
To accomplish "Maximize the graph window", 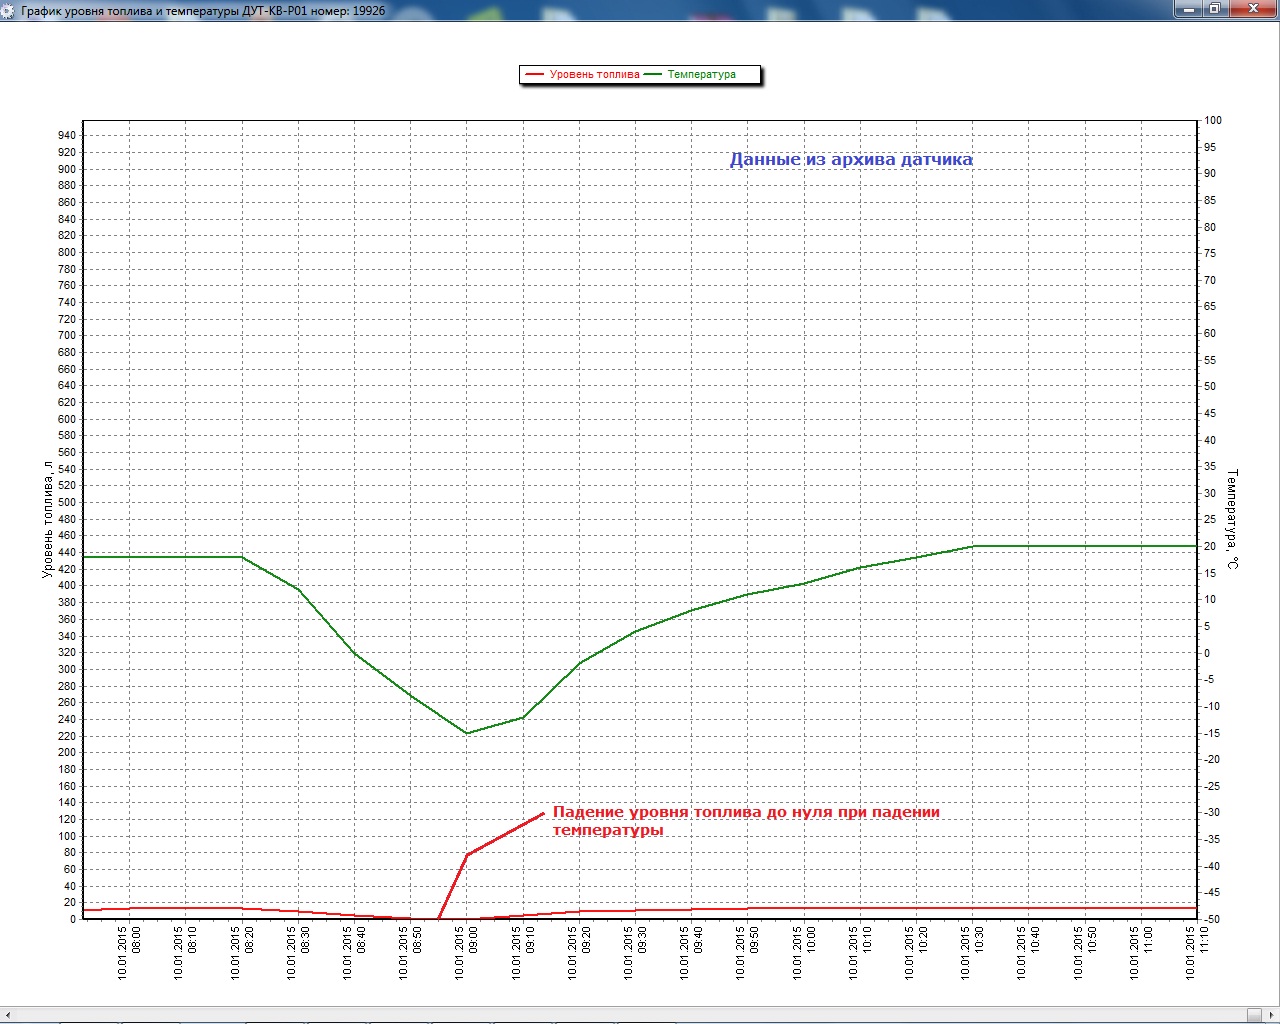I will (1214, 9).
